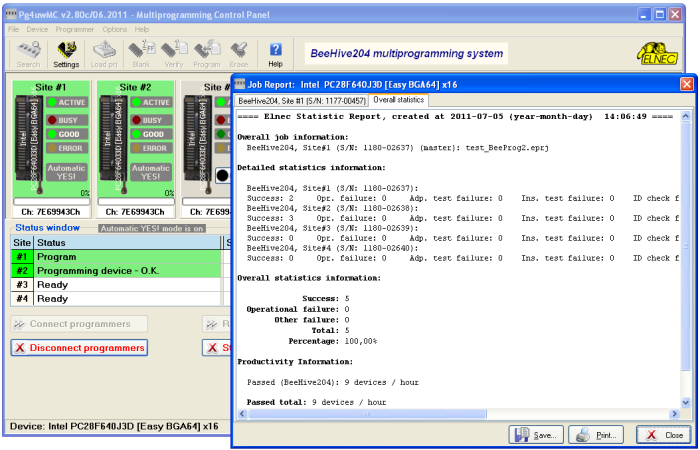The image size is (700, 450).
Task: Select status row #1 Program
Action: click(x=116, y=257)
